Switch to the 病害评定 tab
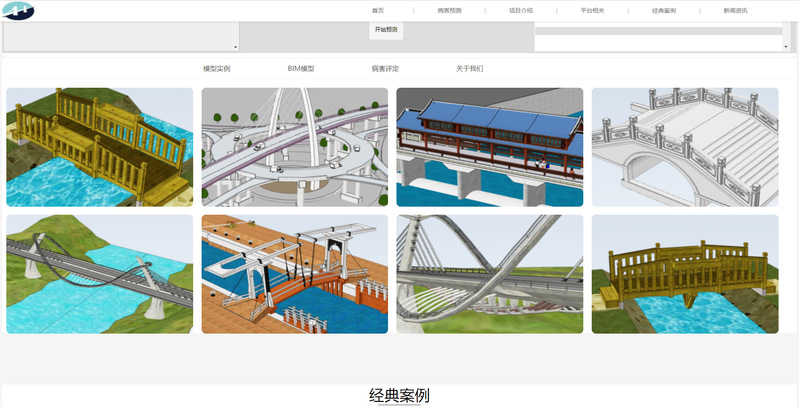Viewport: 799px width, 407px height. 385,69
